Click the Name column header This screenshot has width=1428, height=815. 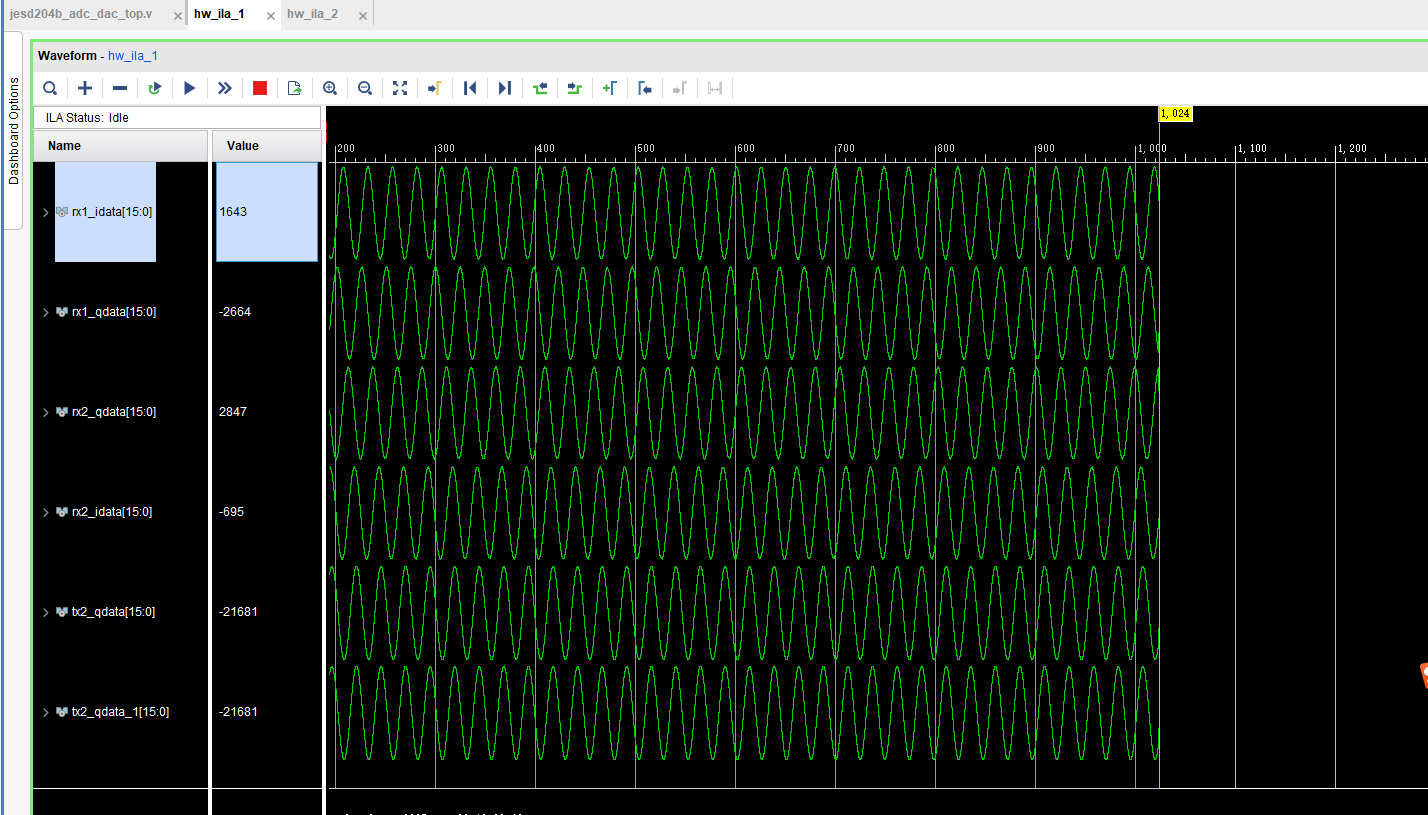[x=120, y=146]
